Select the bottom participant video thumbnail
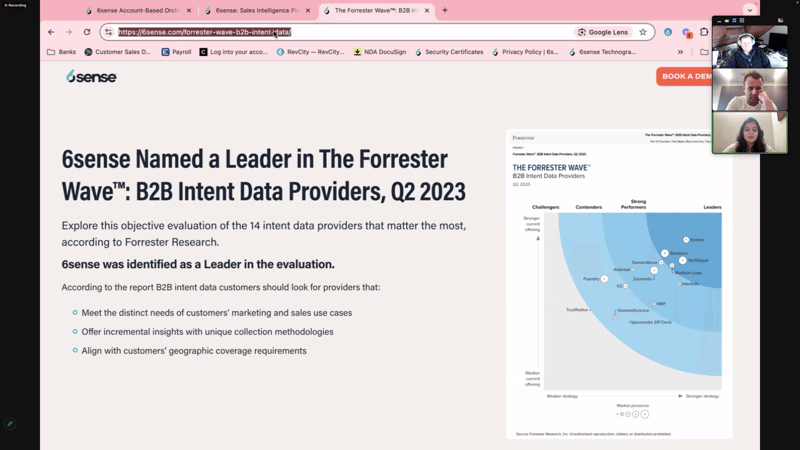This screenshot has height=450, width=800. coord(749,133)
